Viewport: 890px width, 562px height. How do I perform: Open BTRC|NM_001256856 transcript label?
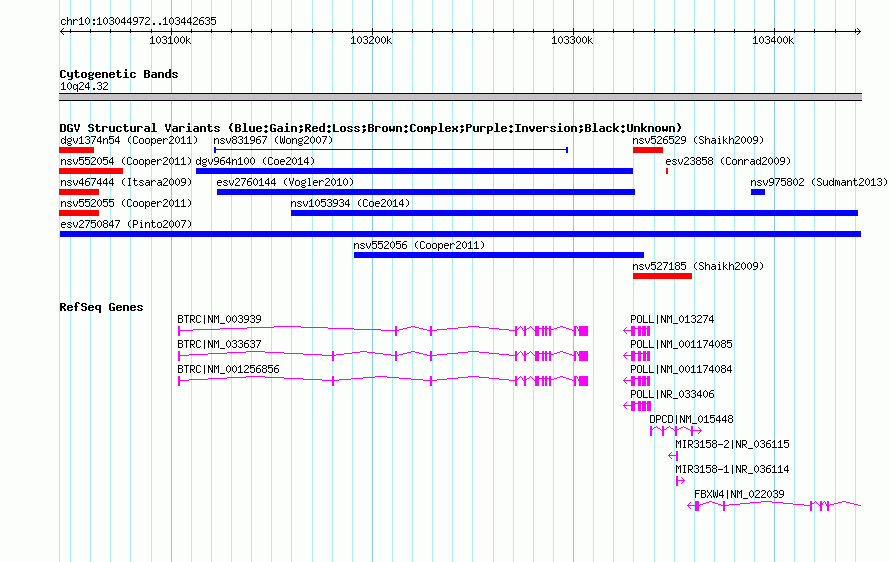228,369
